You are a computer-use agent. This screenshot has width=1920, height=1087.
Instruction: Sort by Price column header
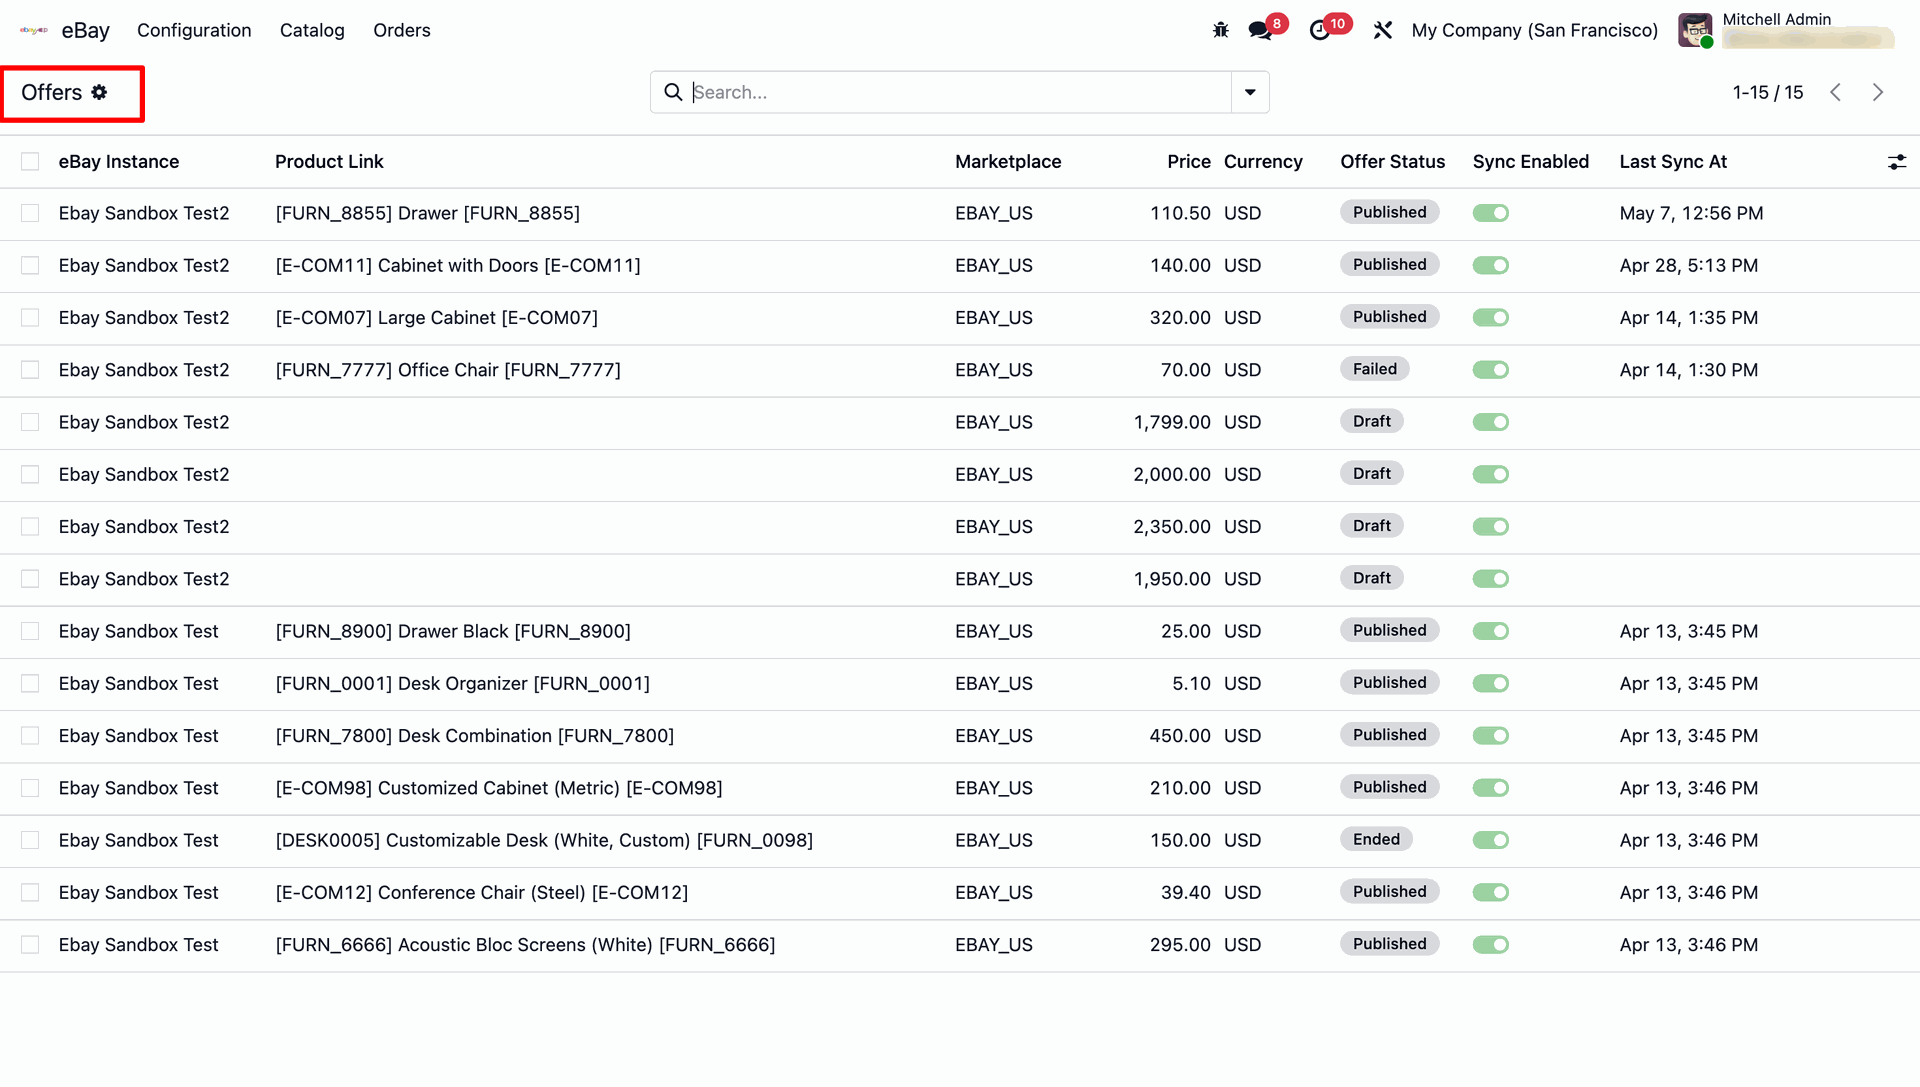(1188, 162)
